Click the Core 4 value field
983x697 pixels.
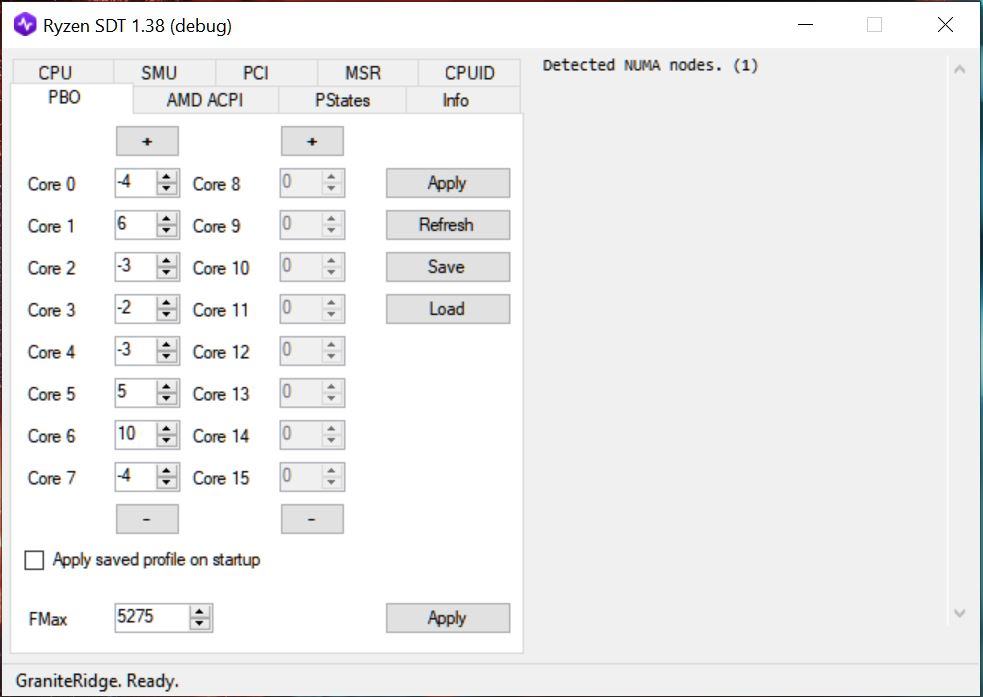point(135,351)
